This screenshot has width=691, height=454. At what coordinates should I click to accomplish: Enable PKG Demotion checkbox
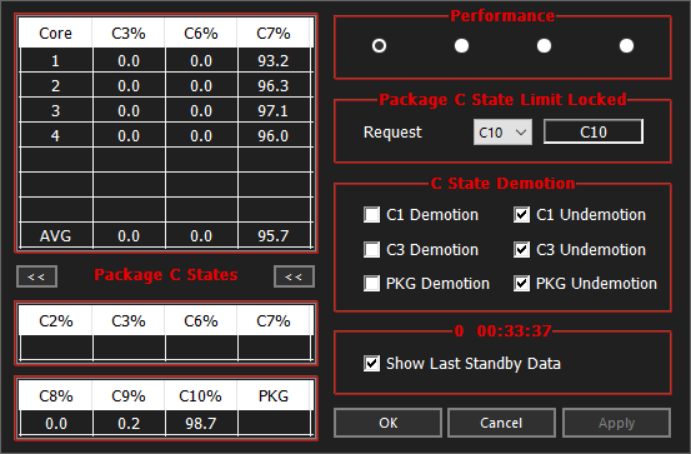372,283
